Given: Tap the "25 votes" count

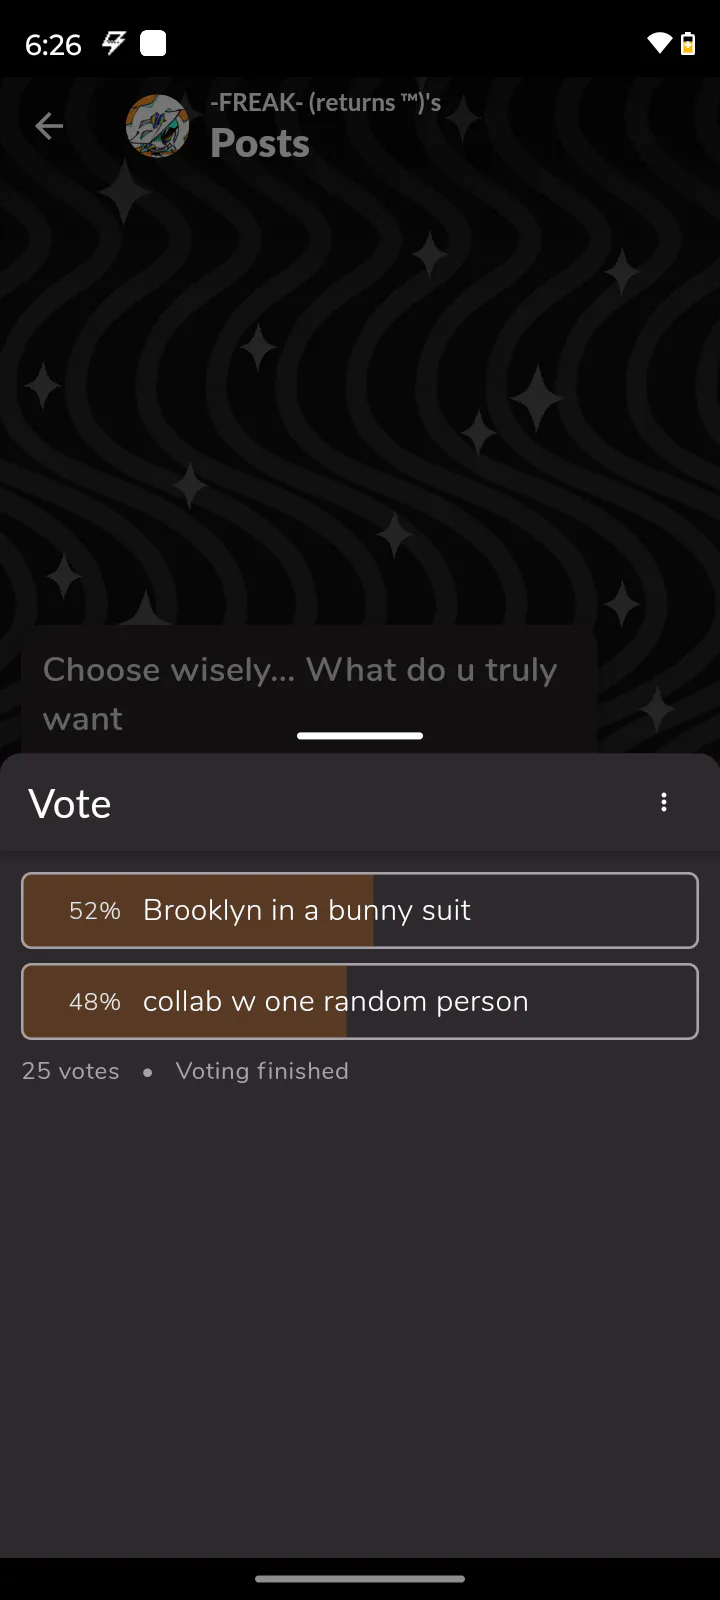Looking at the screenshot, I should point(71,1071).
